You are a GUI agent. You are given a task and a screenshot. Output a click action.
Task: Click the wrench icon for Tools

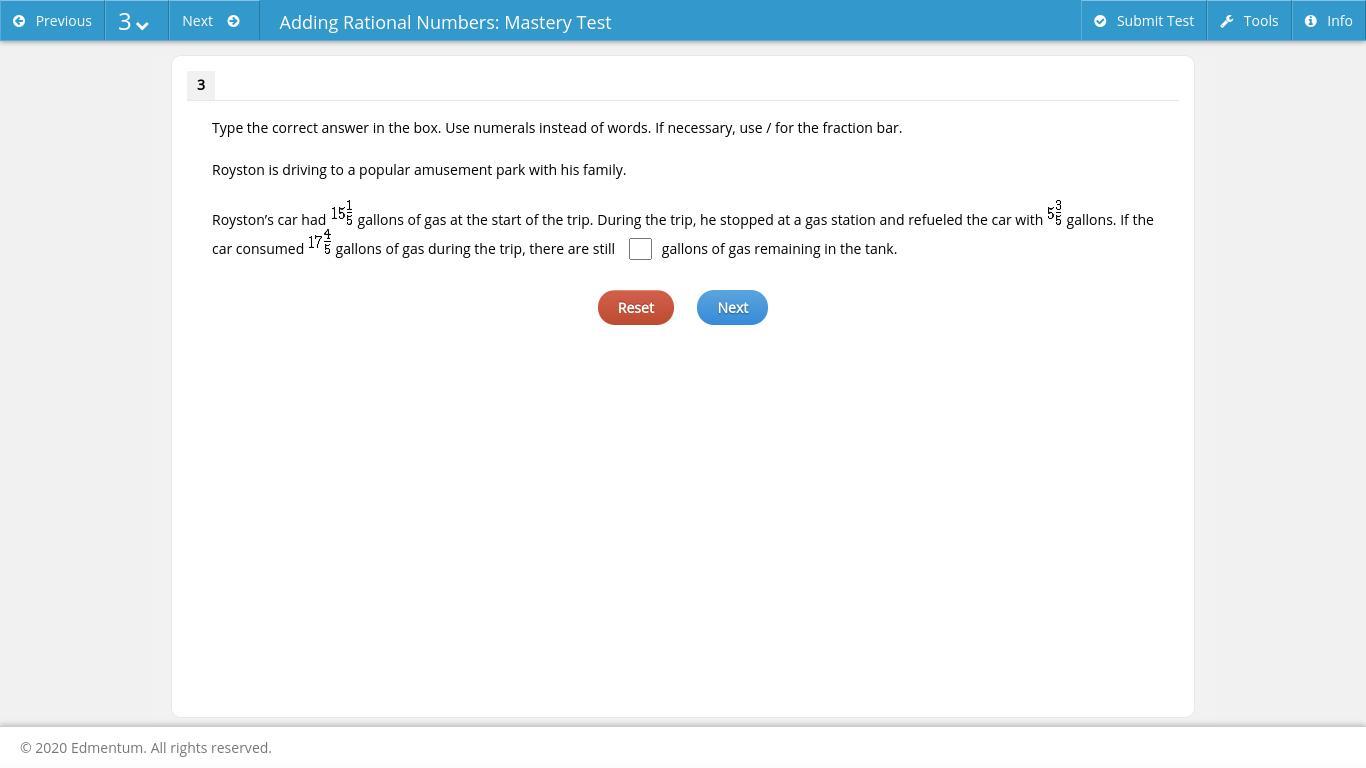1227,21
